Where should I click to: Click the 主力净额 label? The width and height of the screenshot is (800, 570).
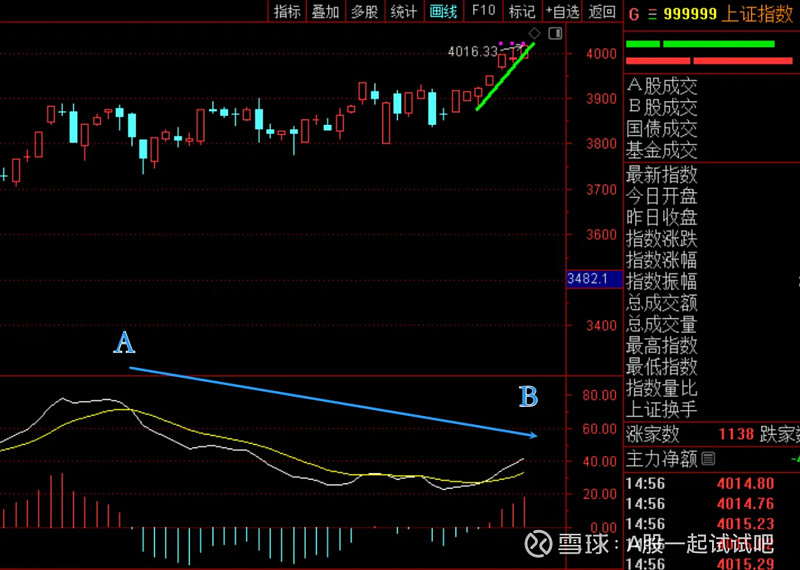coord(661,459)
